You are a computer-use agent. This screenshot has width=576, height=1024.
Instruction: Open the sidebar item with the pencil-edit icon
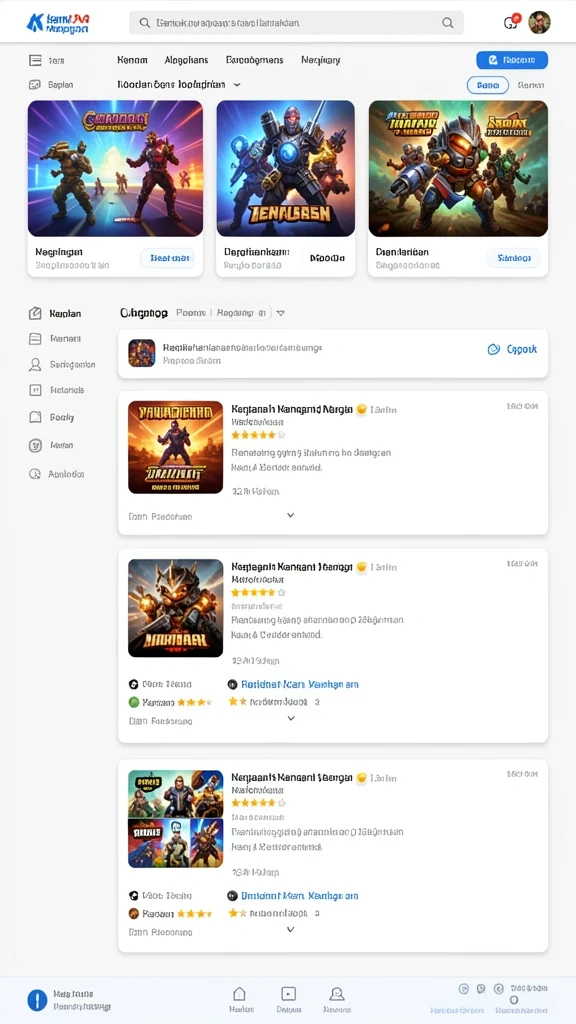click(35, 313)
